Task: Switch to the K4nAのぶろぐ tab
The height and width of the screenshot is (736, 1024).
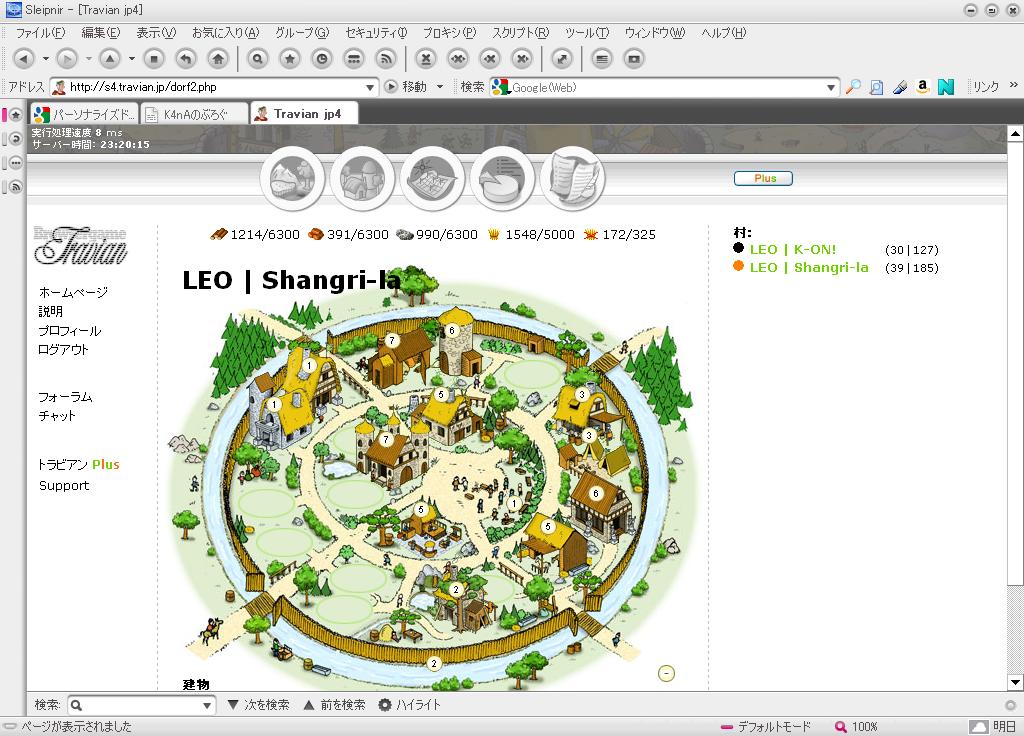Action: 194,114
